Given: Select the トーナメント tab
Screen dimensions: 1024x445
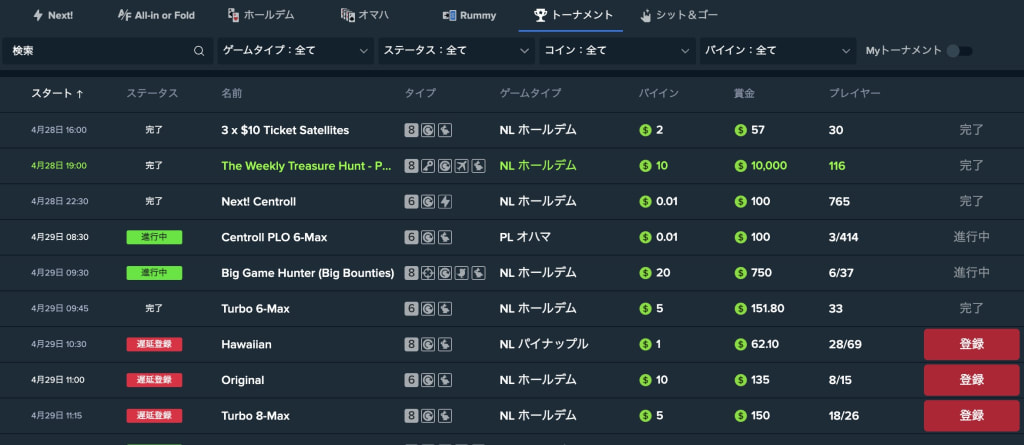Looking at the screenshot, I should tap(573, 15).
